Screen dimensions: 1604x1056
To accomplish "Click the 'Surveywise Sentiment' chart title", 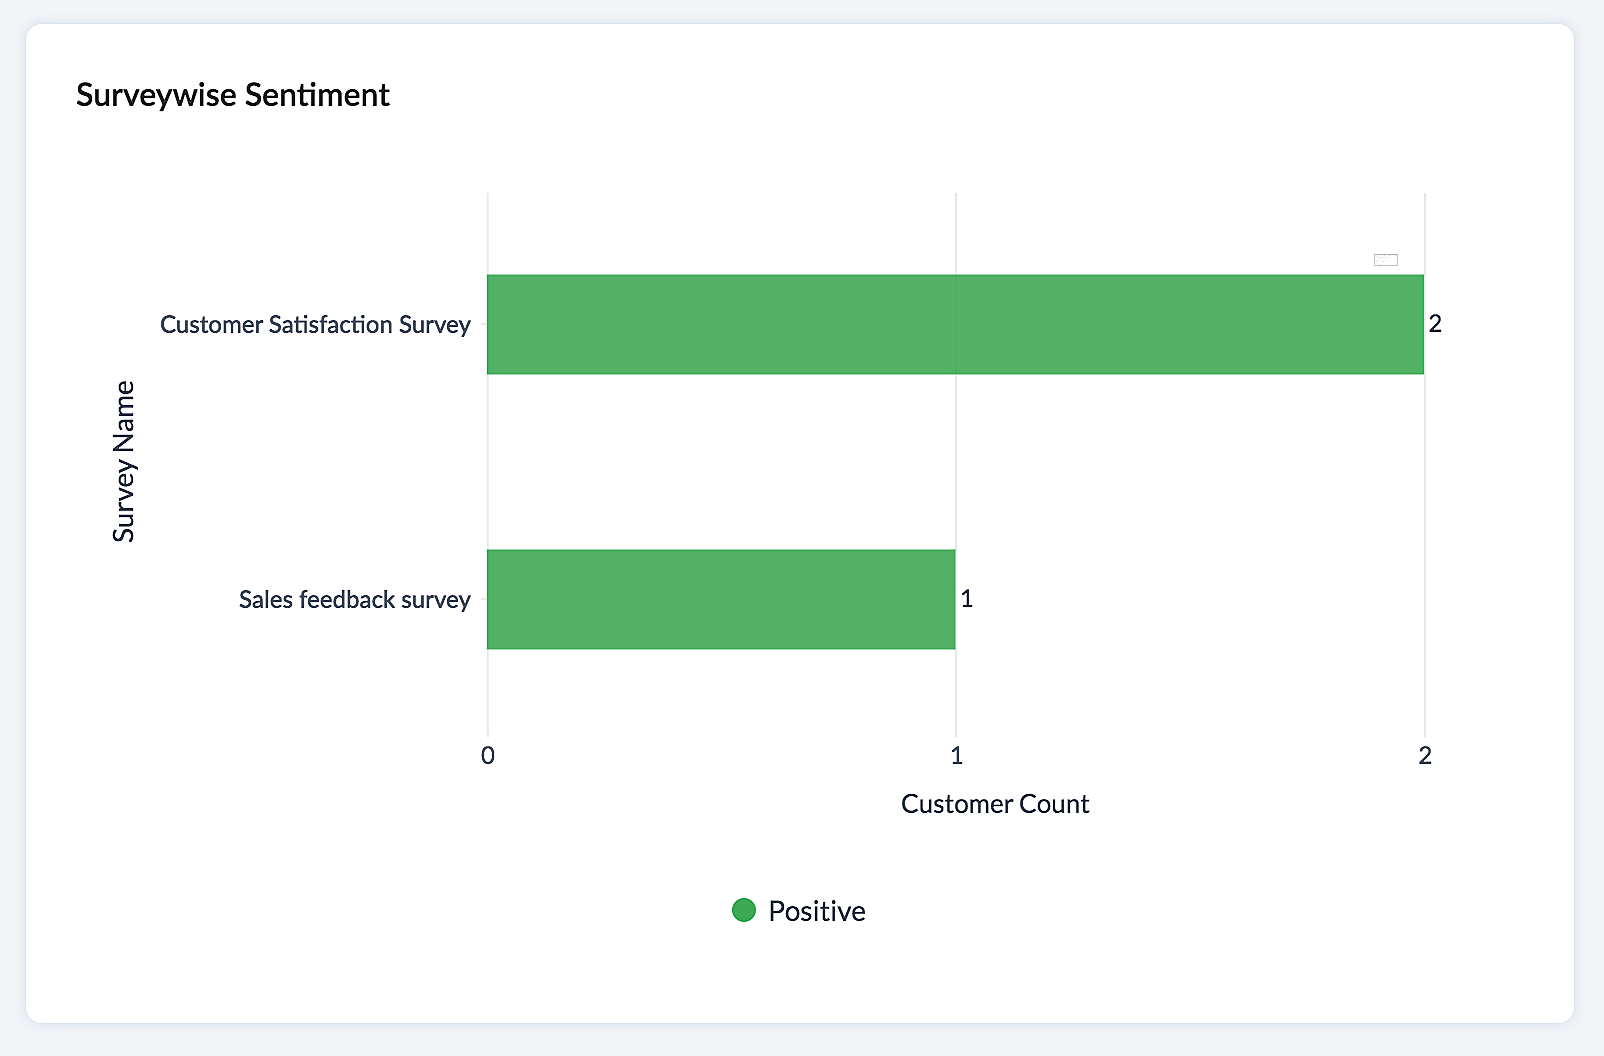I will pyautogui.click(x=233, y=95).
